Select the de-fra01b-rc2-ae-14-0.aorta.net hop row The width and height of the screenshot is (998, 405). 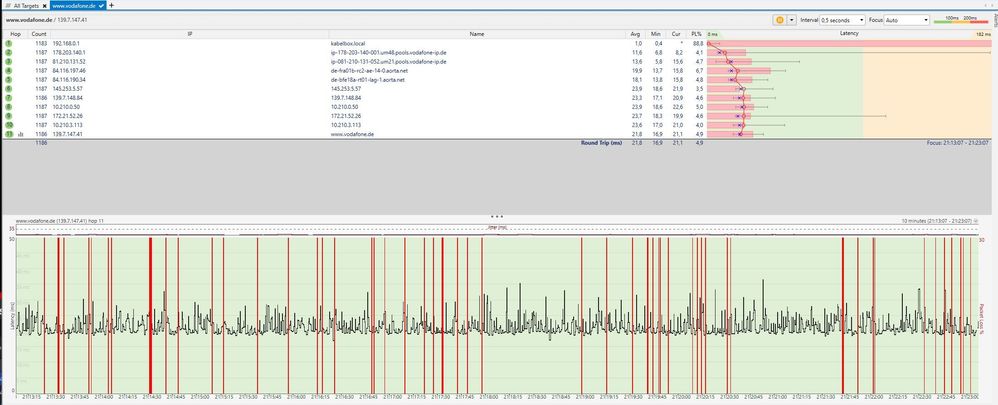tap(368, 71)
